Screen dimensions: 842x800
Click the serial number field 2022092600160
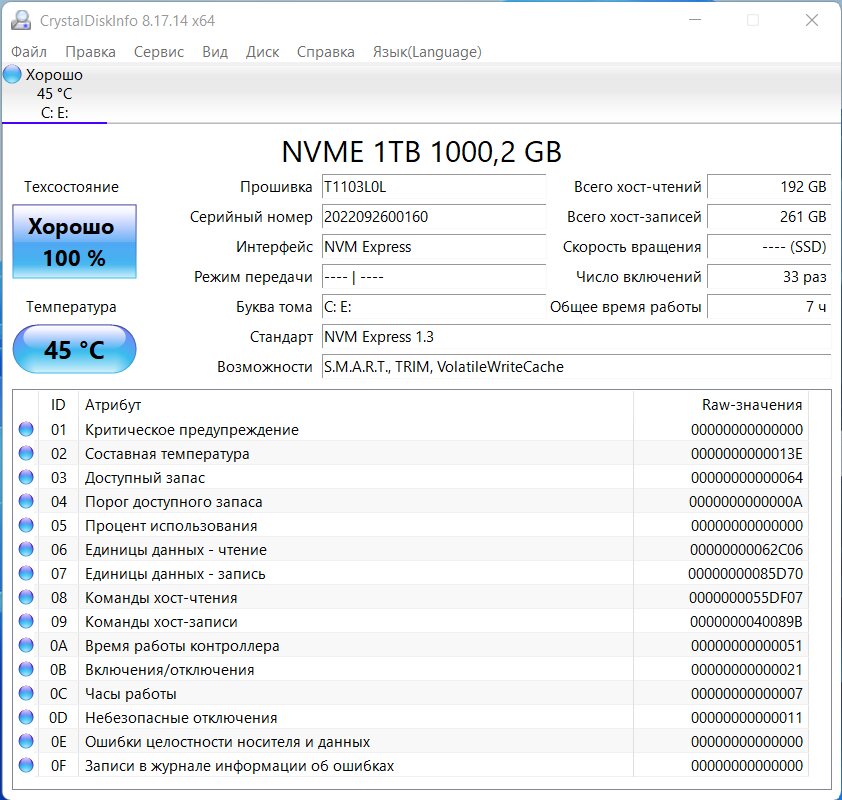point(434,216)
